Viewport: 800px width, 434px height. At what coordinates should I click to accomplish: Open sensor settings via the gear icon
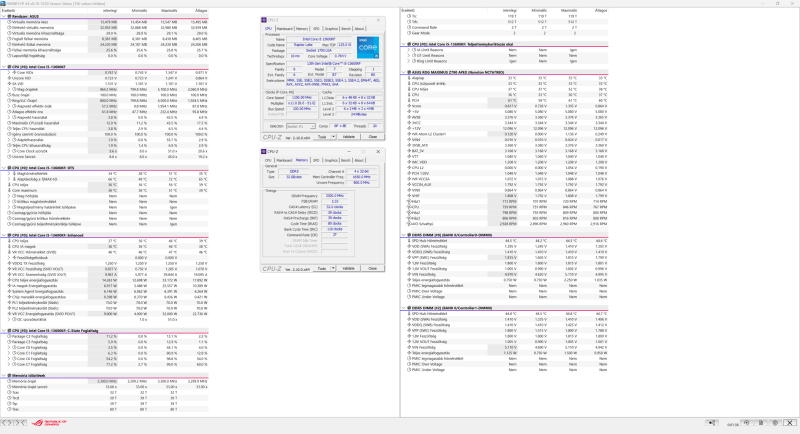tap(775, 423)
